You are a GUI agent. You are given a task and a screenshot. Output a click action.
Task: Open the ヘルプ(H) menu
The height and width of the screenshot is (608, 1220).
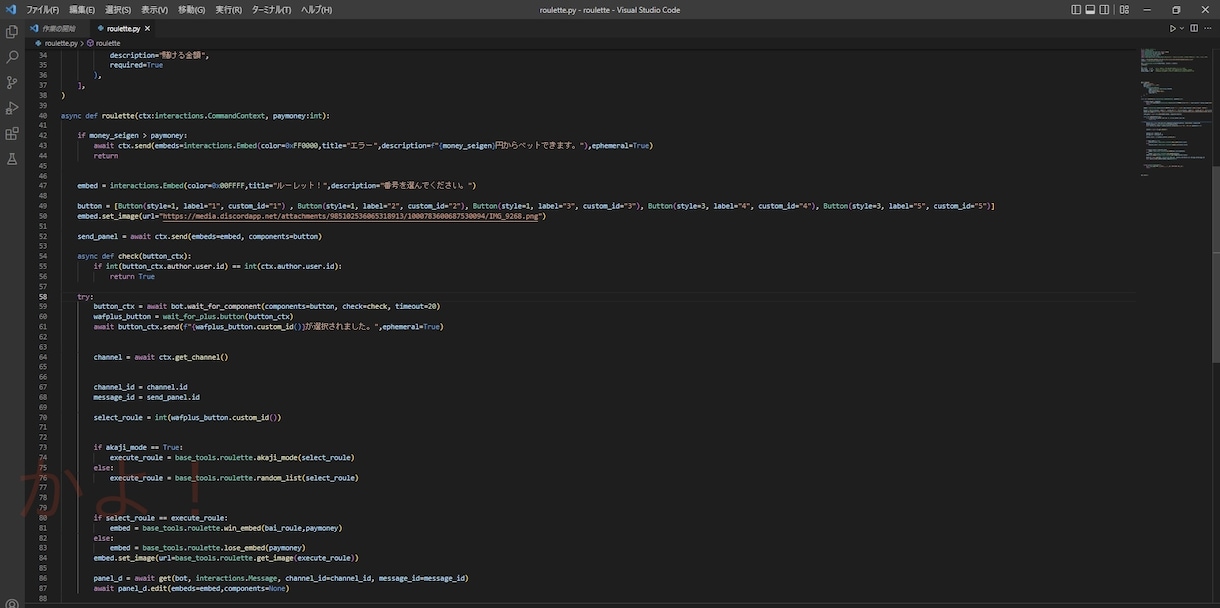[x=316, y=9]
